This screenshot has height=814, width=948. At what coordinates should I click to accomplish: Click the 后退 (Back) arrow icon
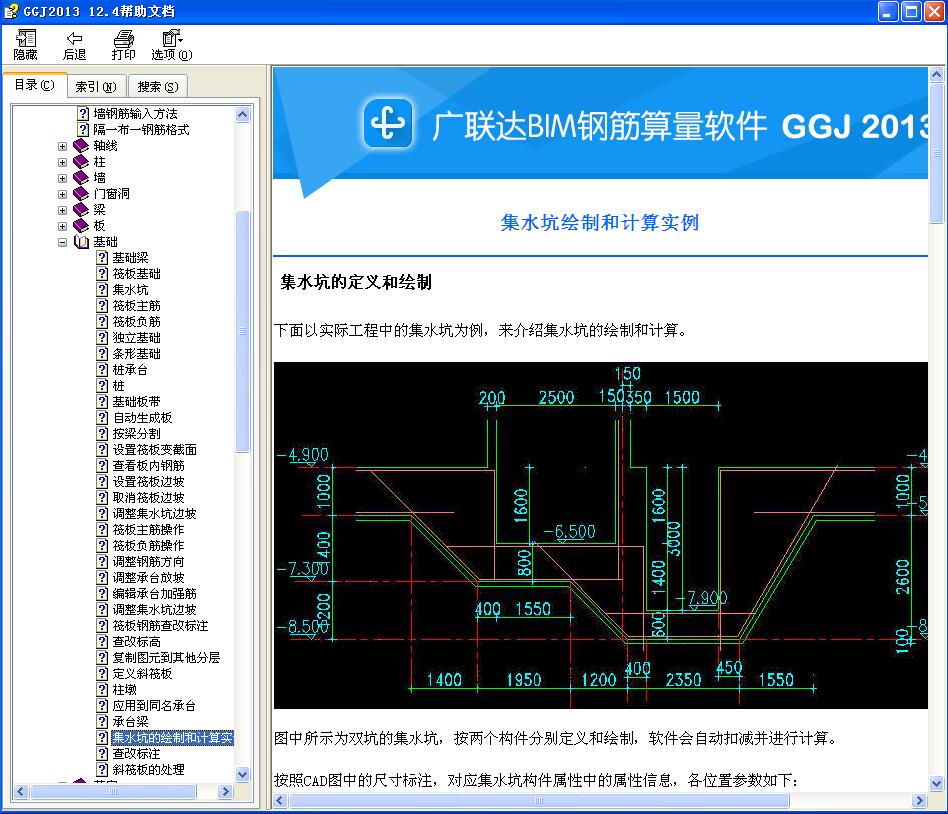point(74,39)
